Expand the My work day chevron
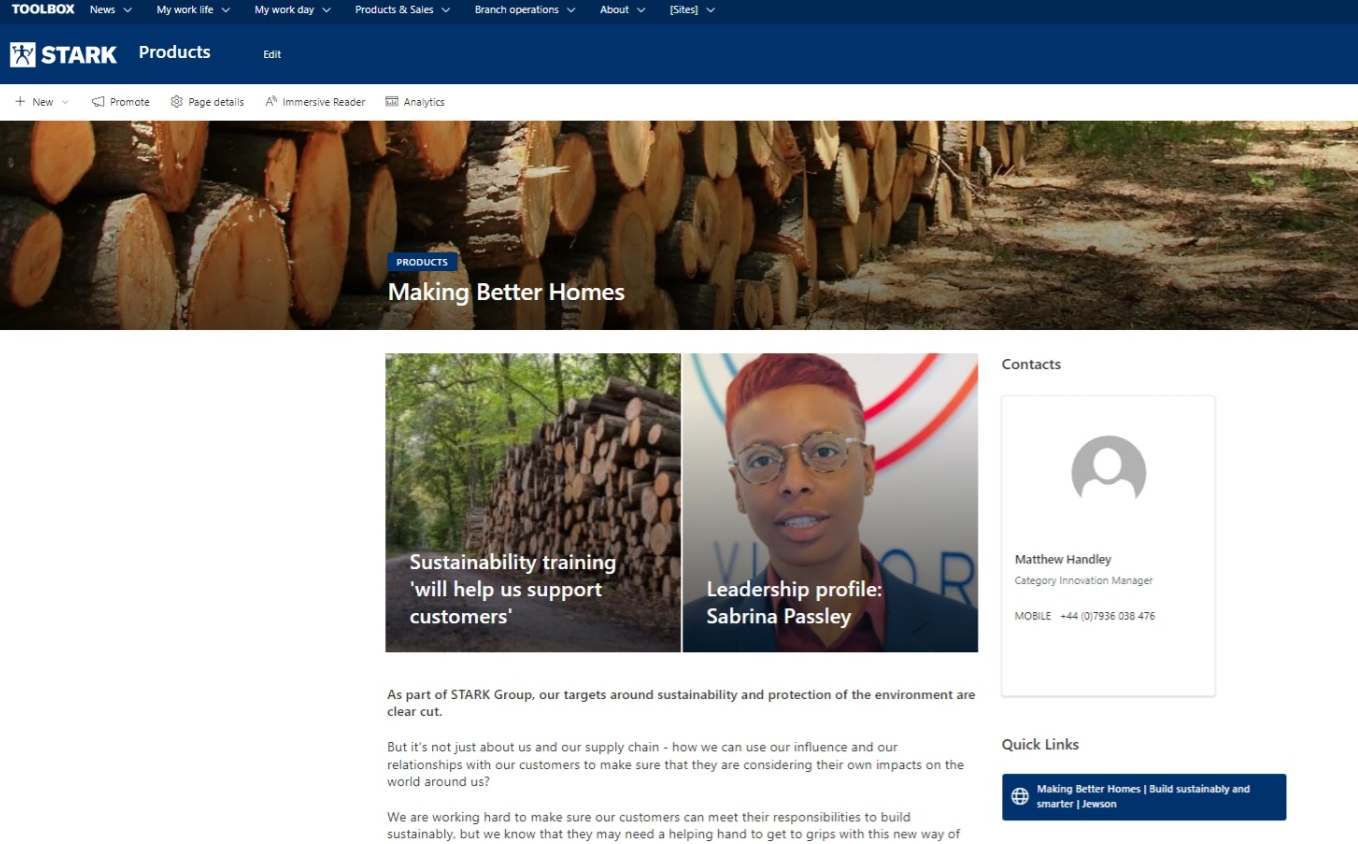This screenshot has height=844, width=1358. (x=326, y=10)
